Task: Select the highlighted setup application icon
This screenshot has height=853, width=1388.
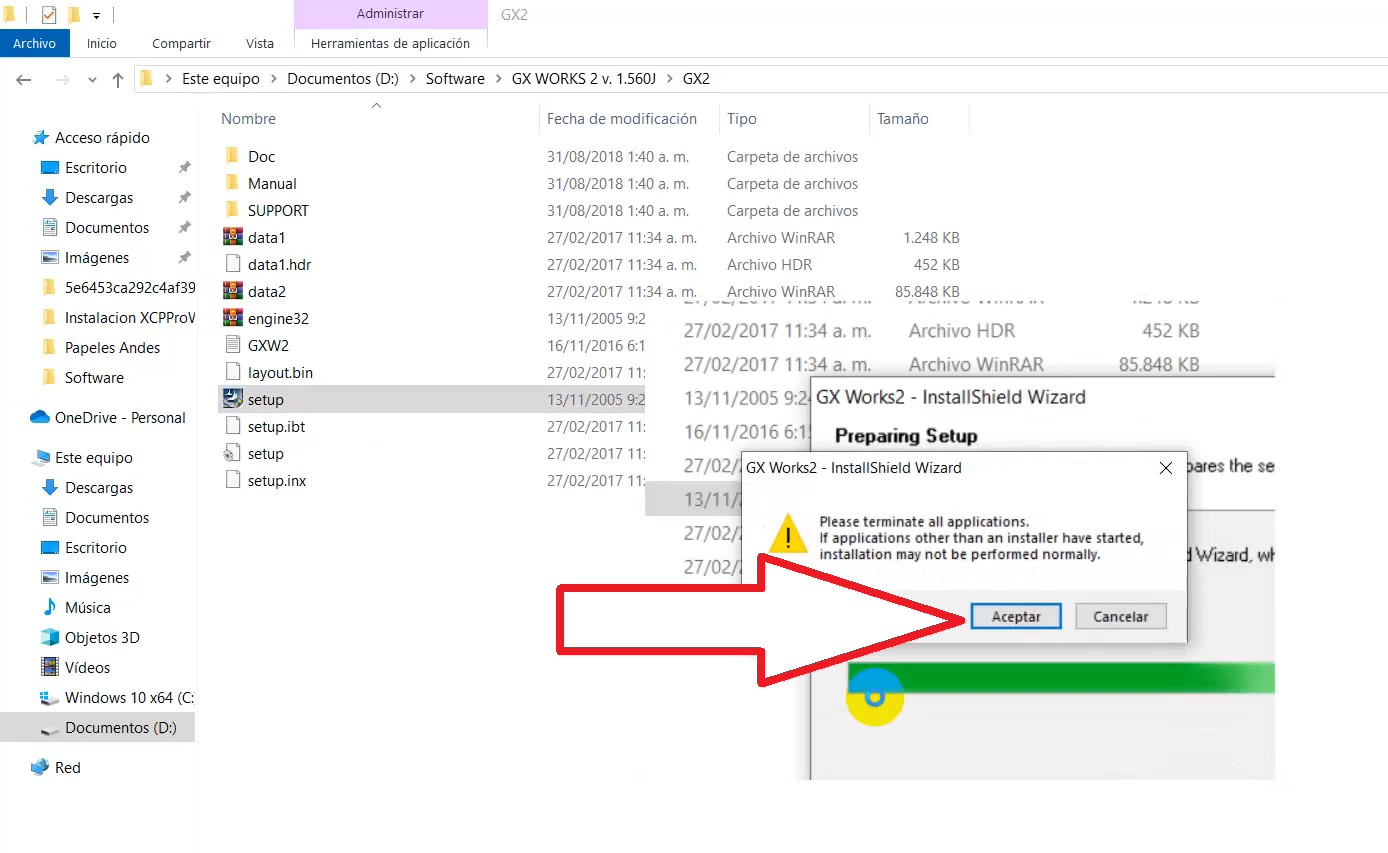Action: 232,399
